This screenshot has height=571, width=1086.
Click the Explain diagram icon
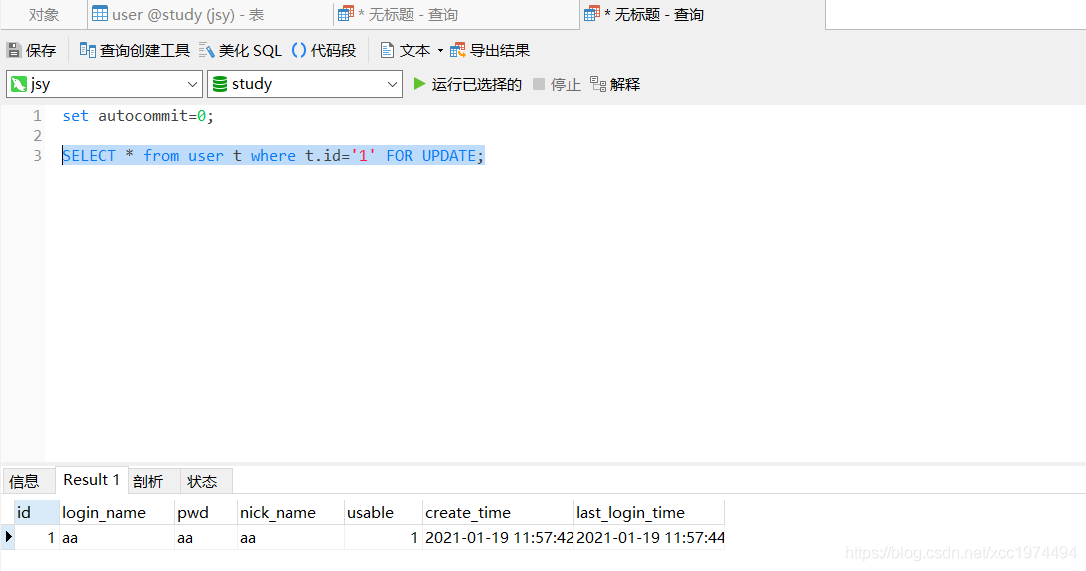click(598, 84)
